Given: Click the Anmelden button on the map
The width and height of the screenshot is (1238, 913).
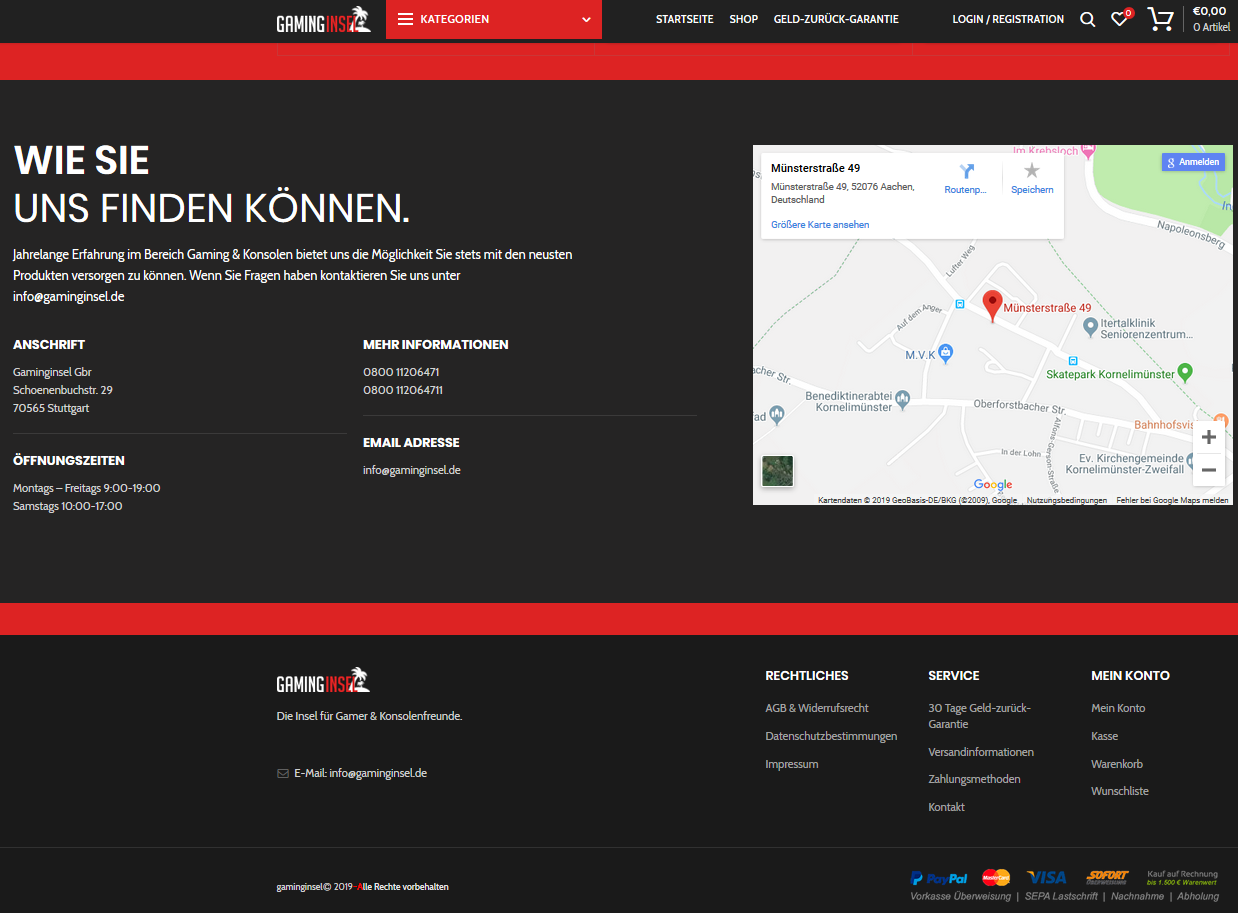Looking at the screenshot, I should pyautogui.click(x=1193, y=162).
